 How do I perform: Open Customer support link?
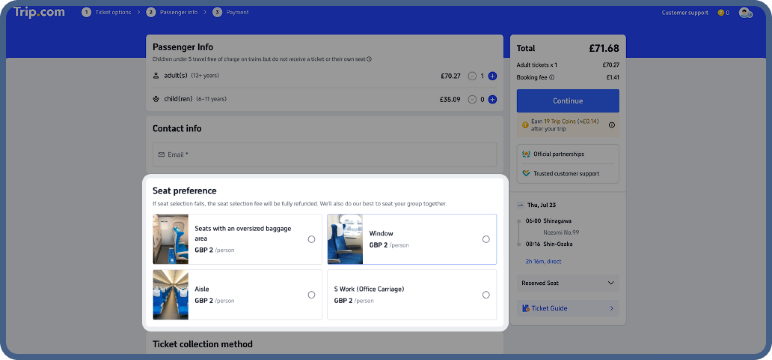click(x=685, y=13)
